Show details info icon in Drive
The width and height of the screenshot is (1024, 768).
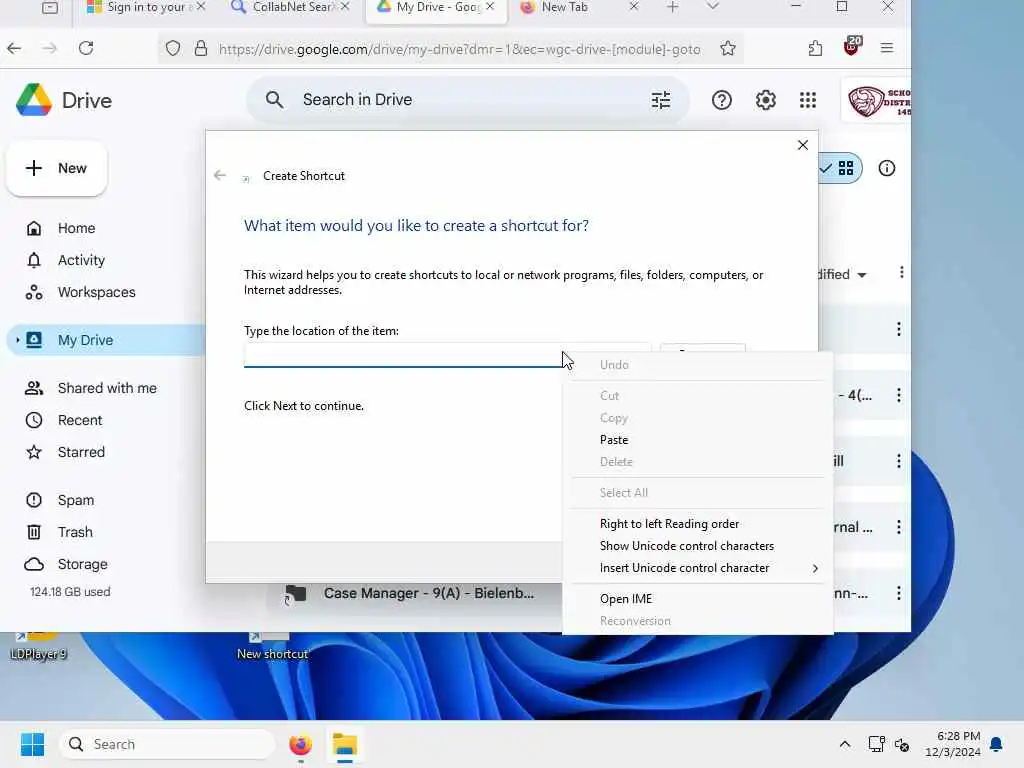coord(886,168)
